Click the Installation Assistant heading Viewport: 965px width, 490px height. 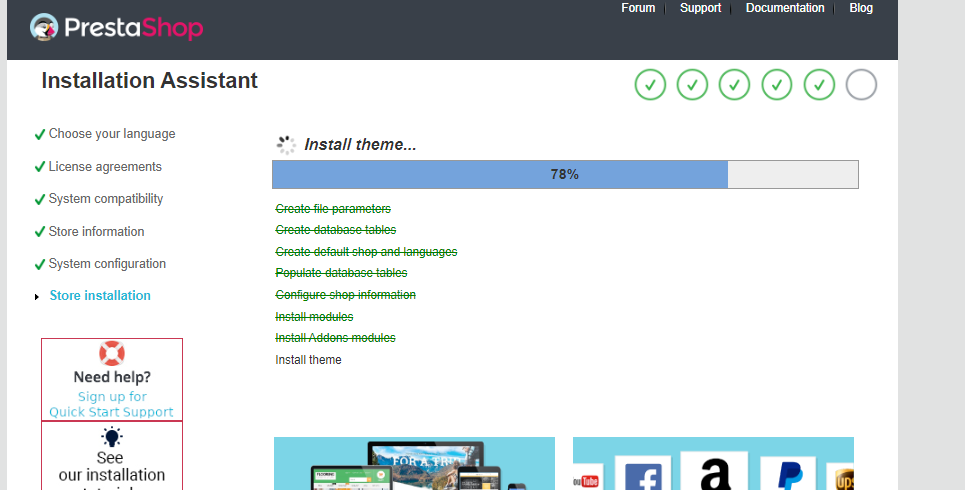150,81
